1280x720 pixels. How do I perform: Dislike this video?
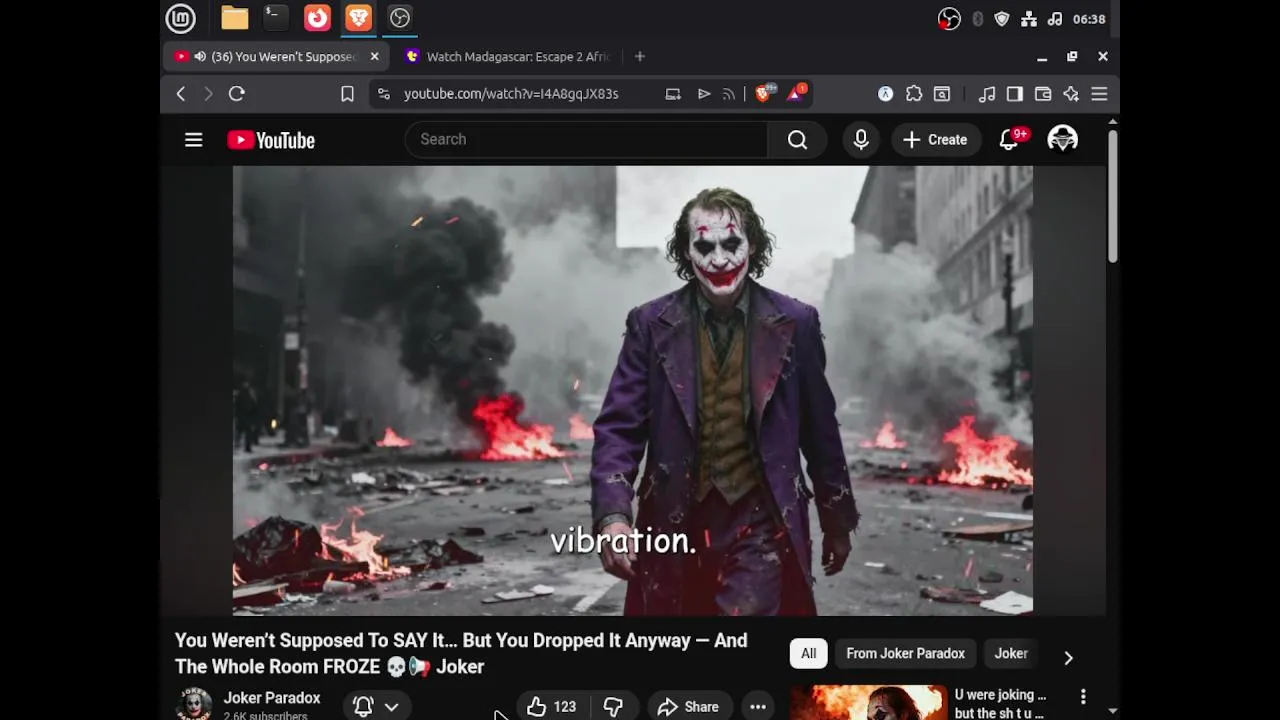pyautogui.click(x=613, y=706)
